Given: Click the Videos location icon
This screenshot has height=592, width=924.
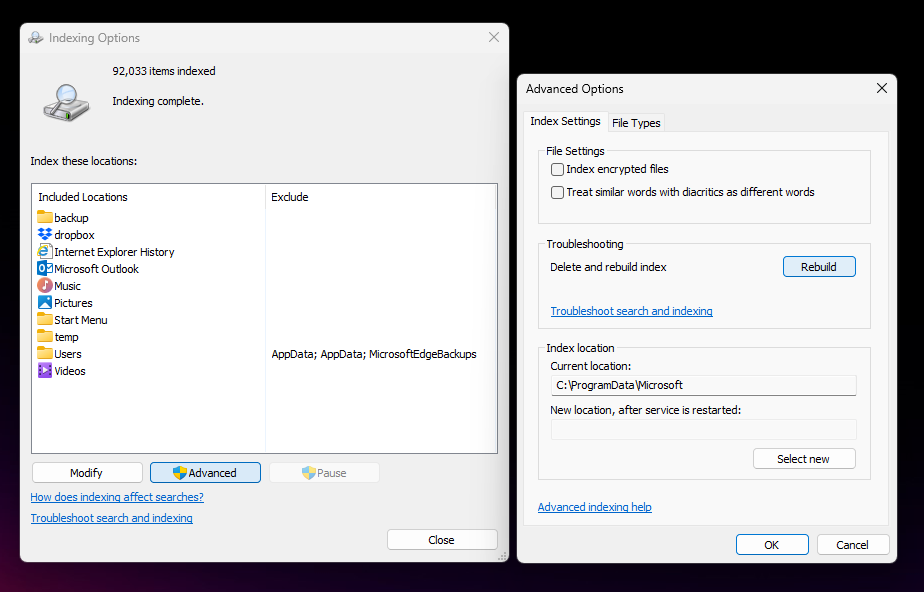Looking at the screenshot, I should [45, 371].
